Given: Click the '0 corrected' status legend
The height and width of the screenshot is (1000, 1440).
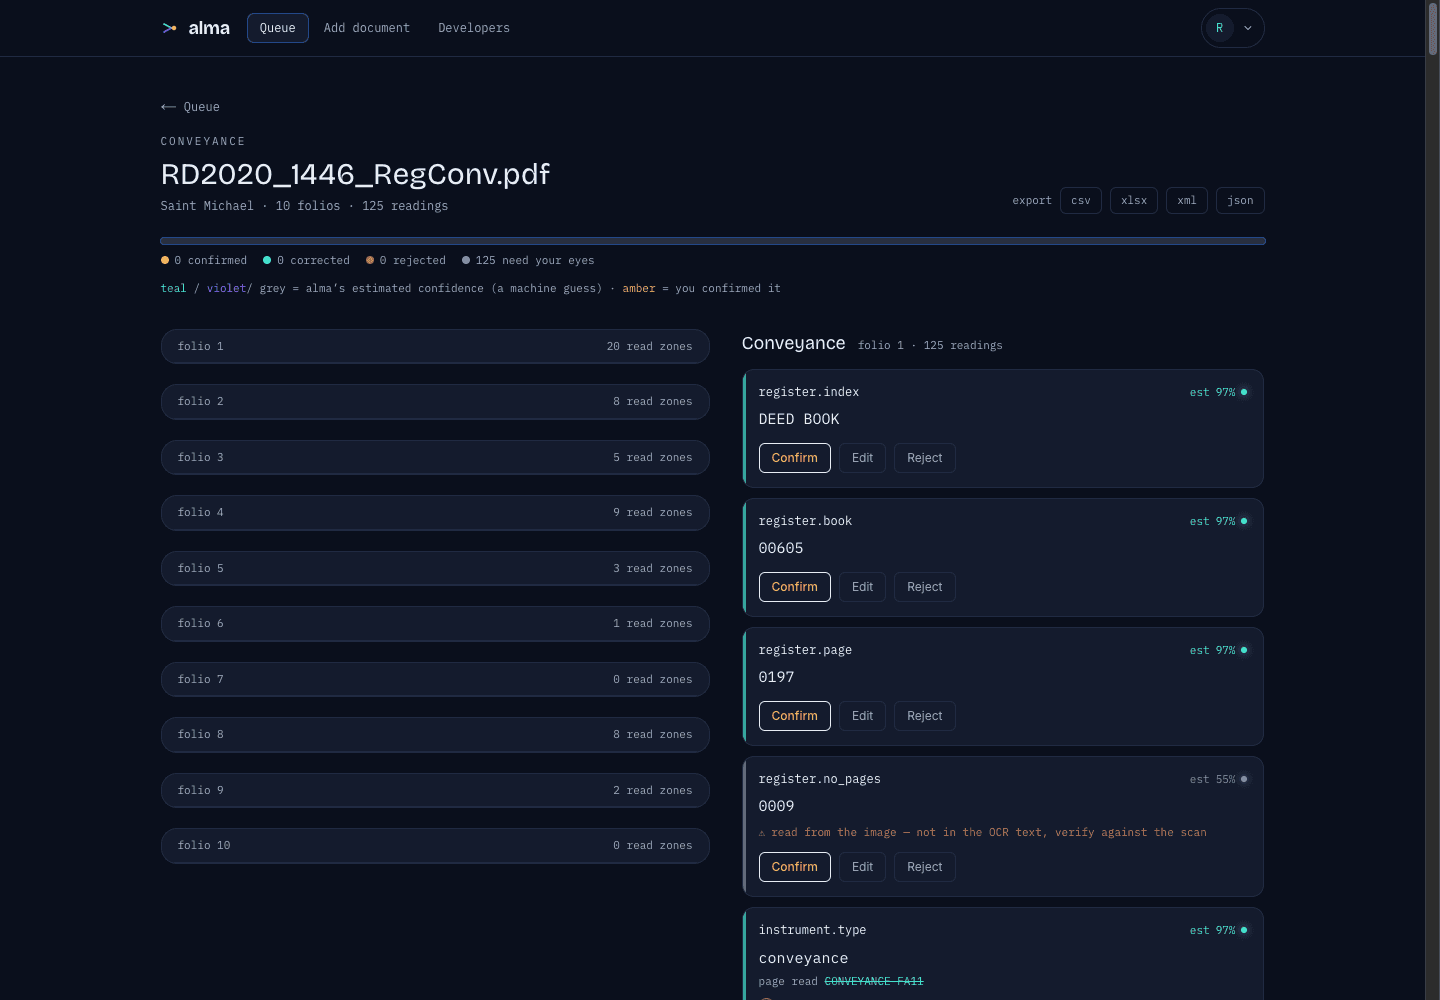Looking at the screenshot, I should pos(306,260).
